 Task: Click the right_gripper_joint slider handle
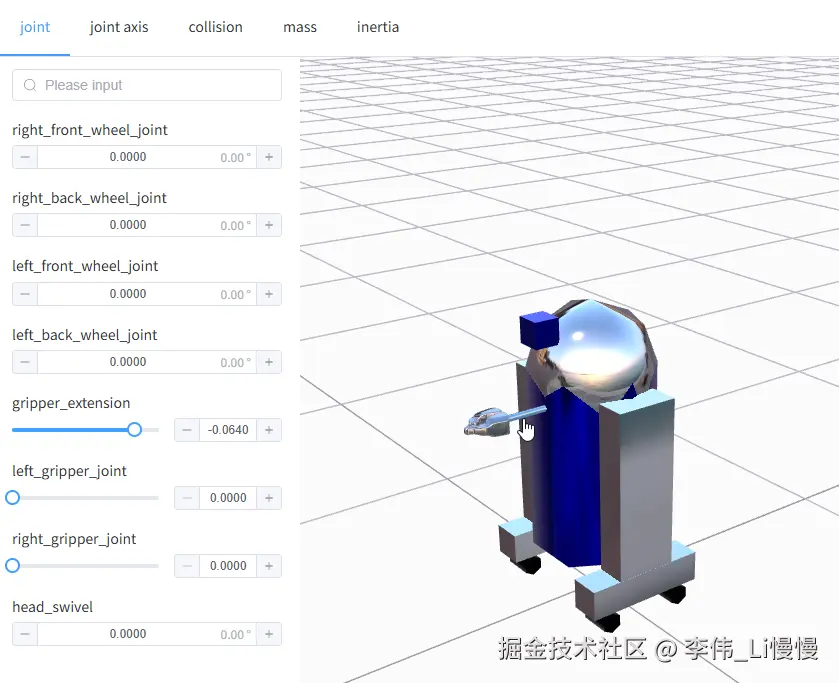click(12, 565)
